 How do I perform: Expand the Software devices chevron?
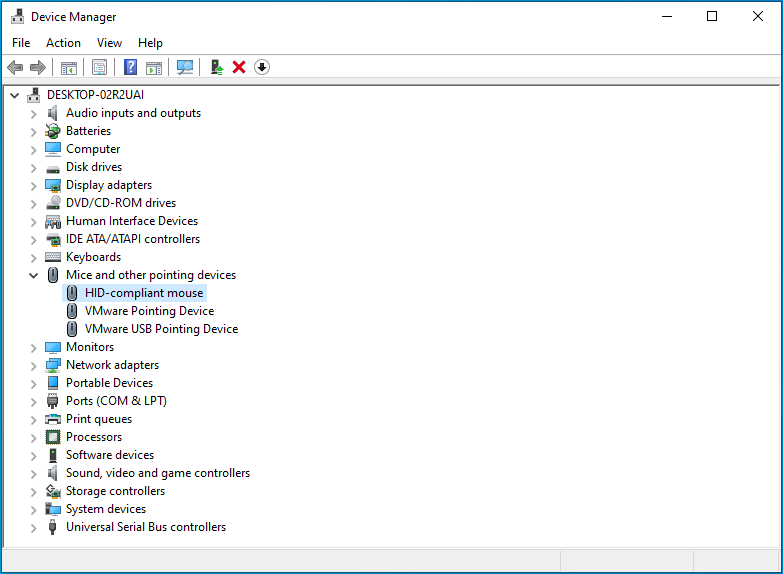33,456
